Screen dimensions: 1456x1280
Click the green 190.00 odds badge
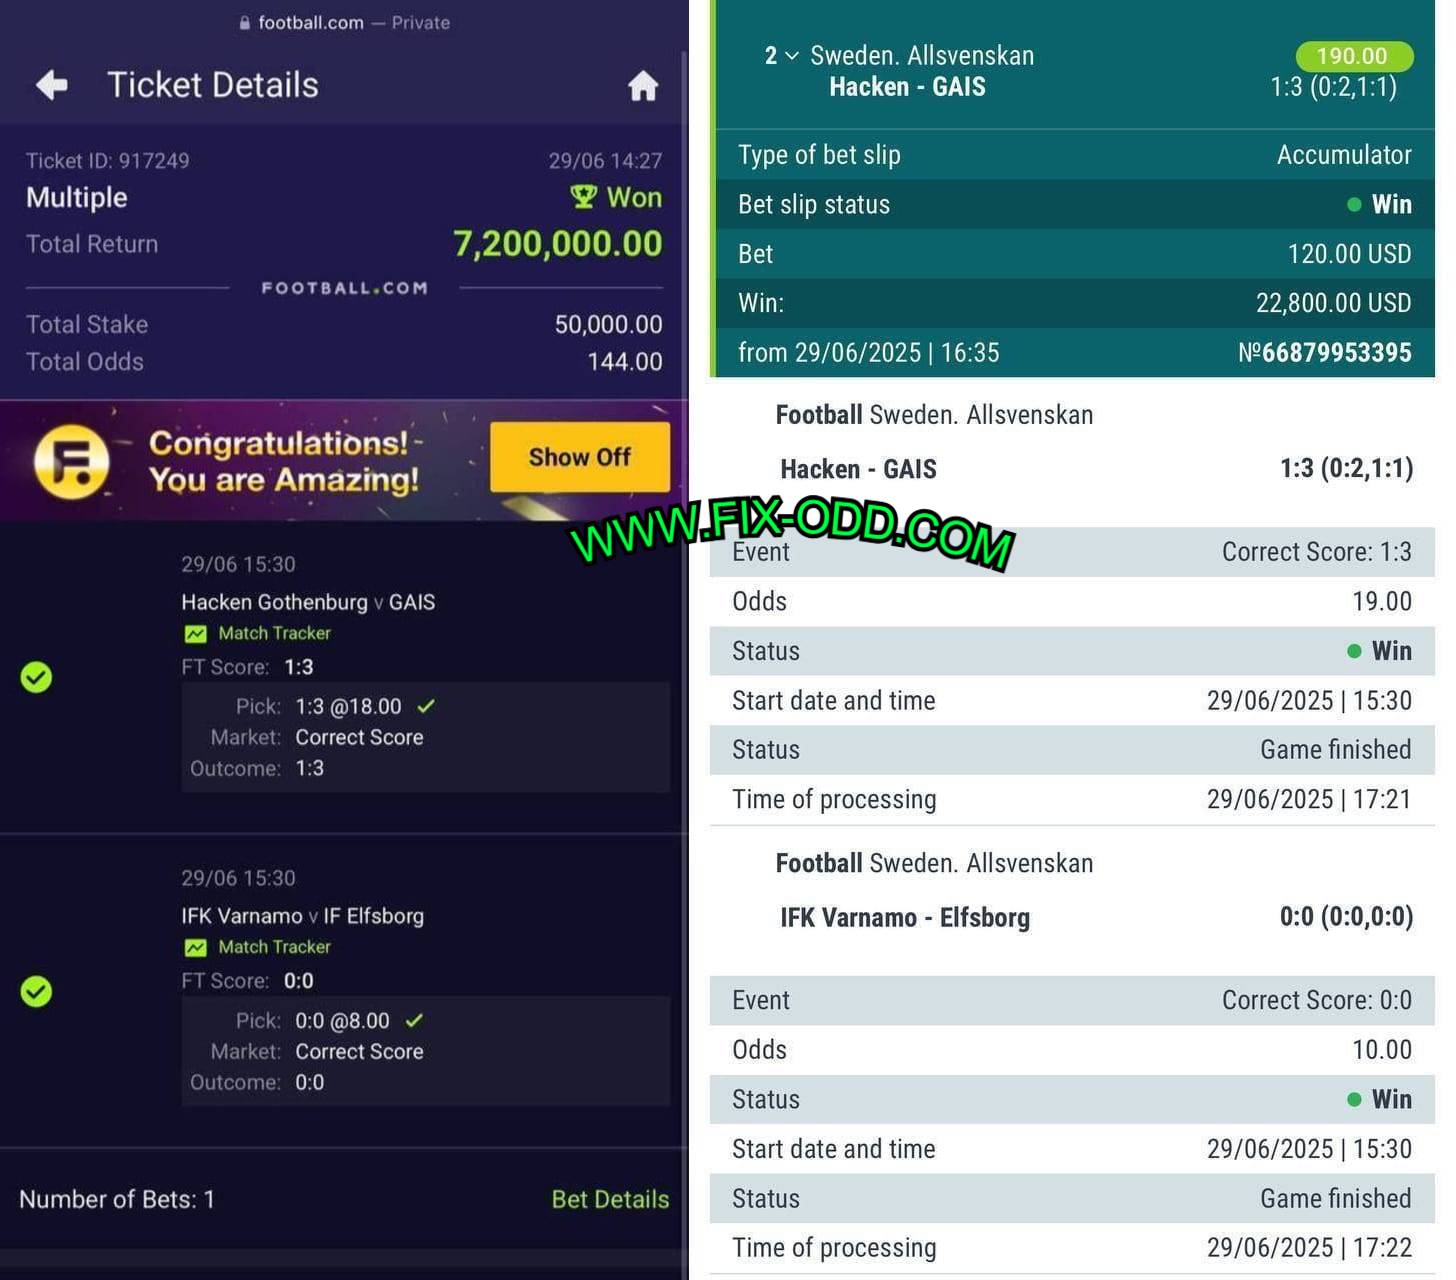coord(1353,56)
